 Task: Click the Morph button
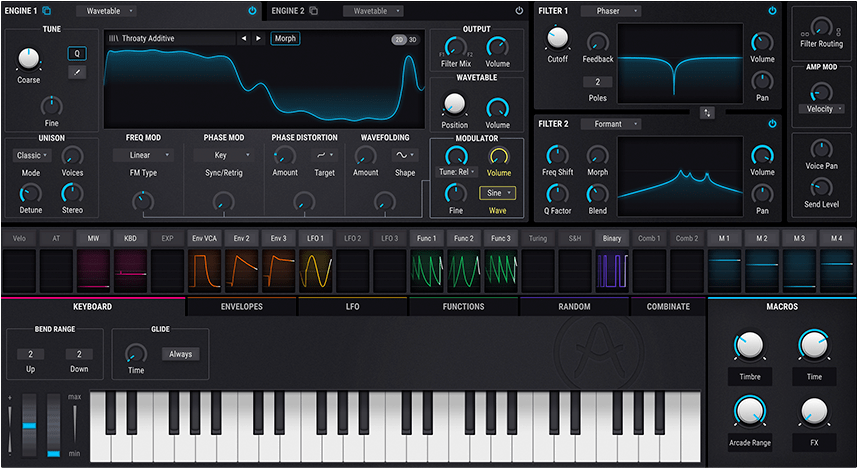[x=285, y=39]
